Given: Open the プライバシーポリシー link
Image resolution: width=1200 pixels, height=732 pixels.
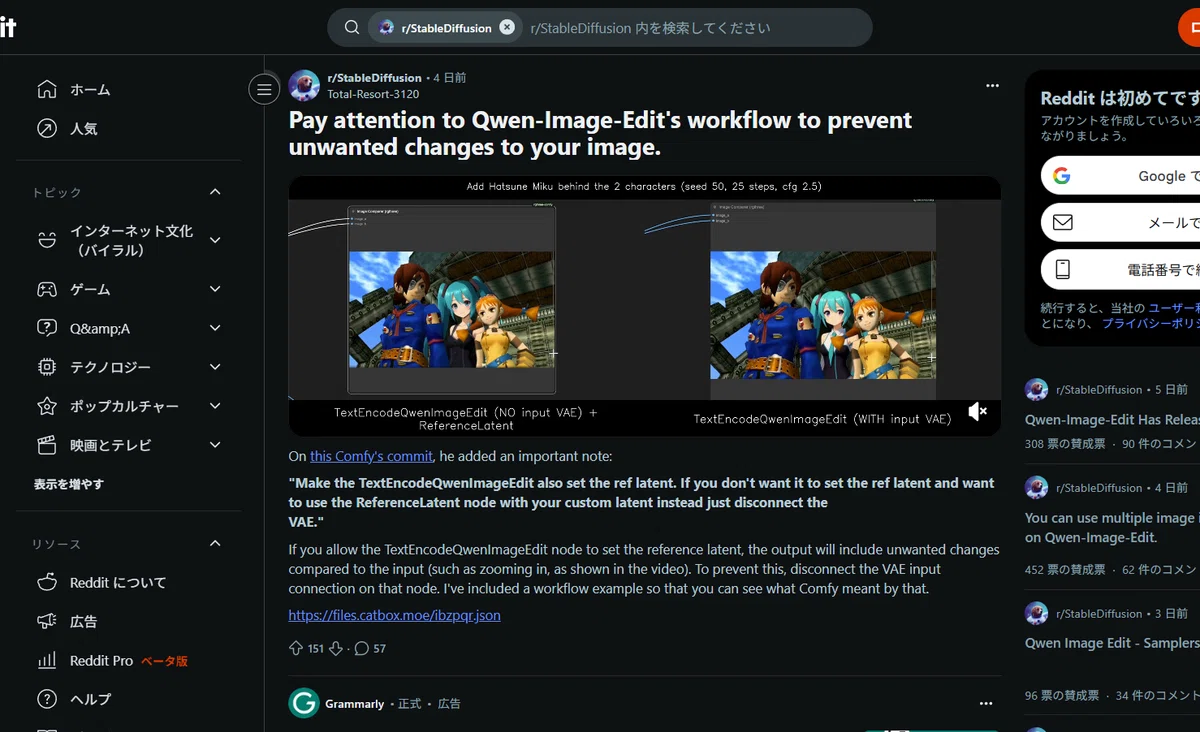Looking at the screenshot, I should click(1150, 324).
